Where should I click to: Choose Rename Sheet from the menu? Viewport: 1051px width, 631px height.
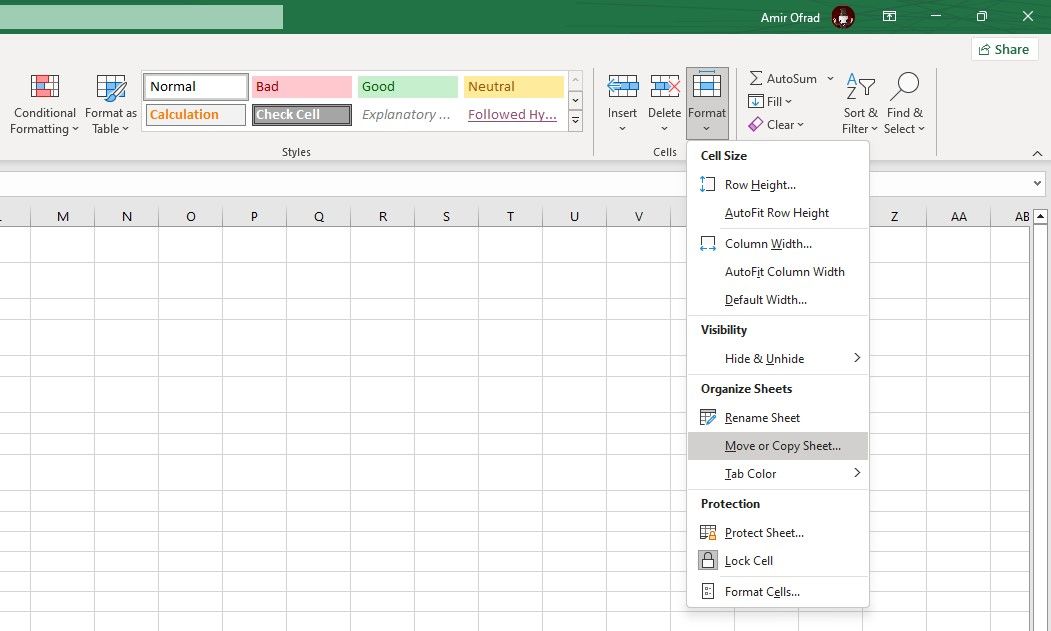[762, 417]
